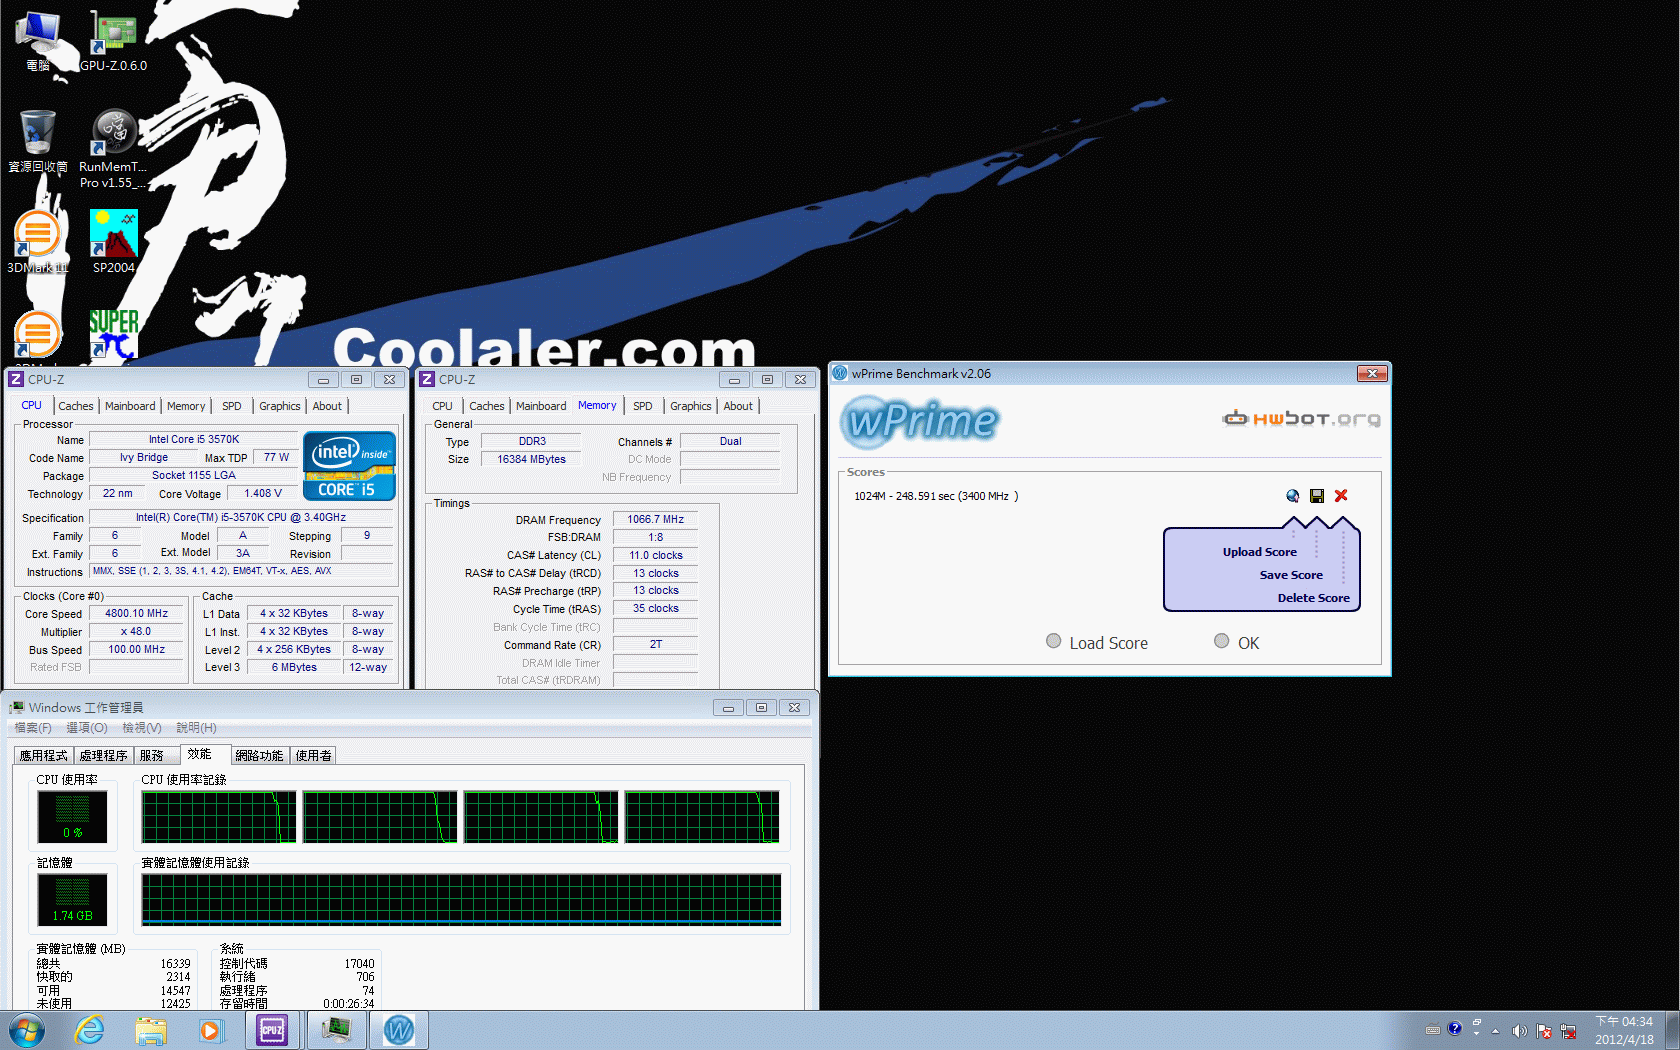The height and width of the screenshot is (1050, 1680).
Task: Open the 檢視(V) menu in Task Manager
Action: click(x=142, y=728)
